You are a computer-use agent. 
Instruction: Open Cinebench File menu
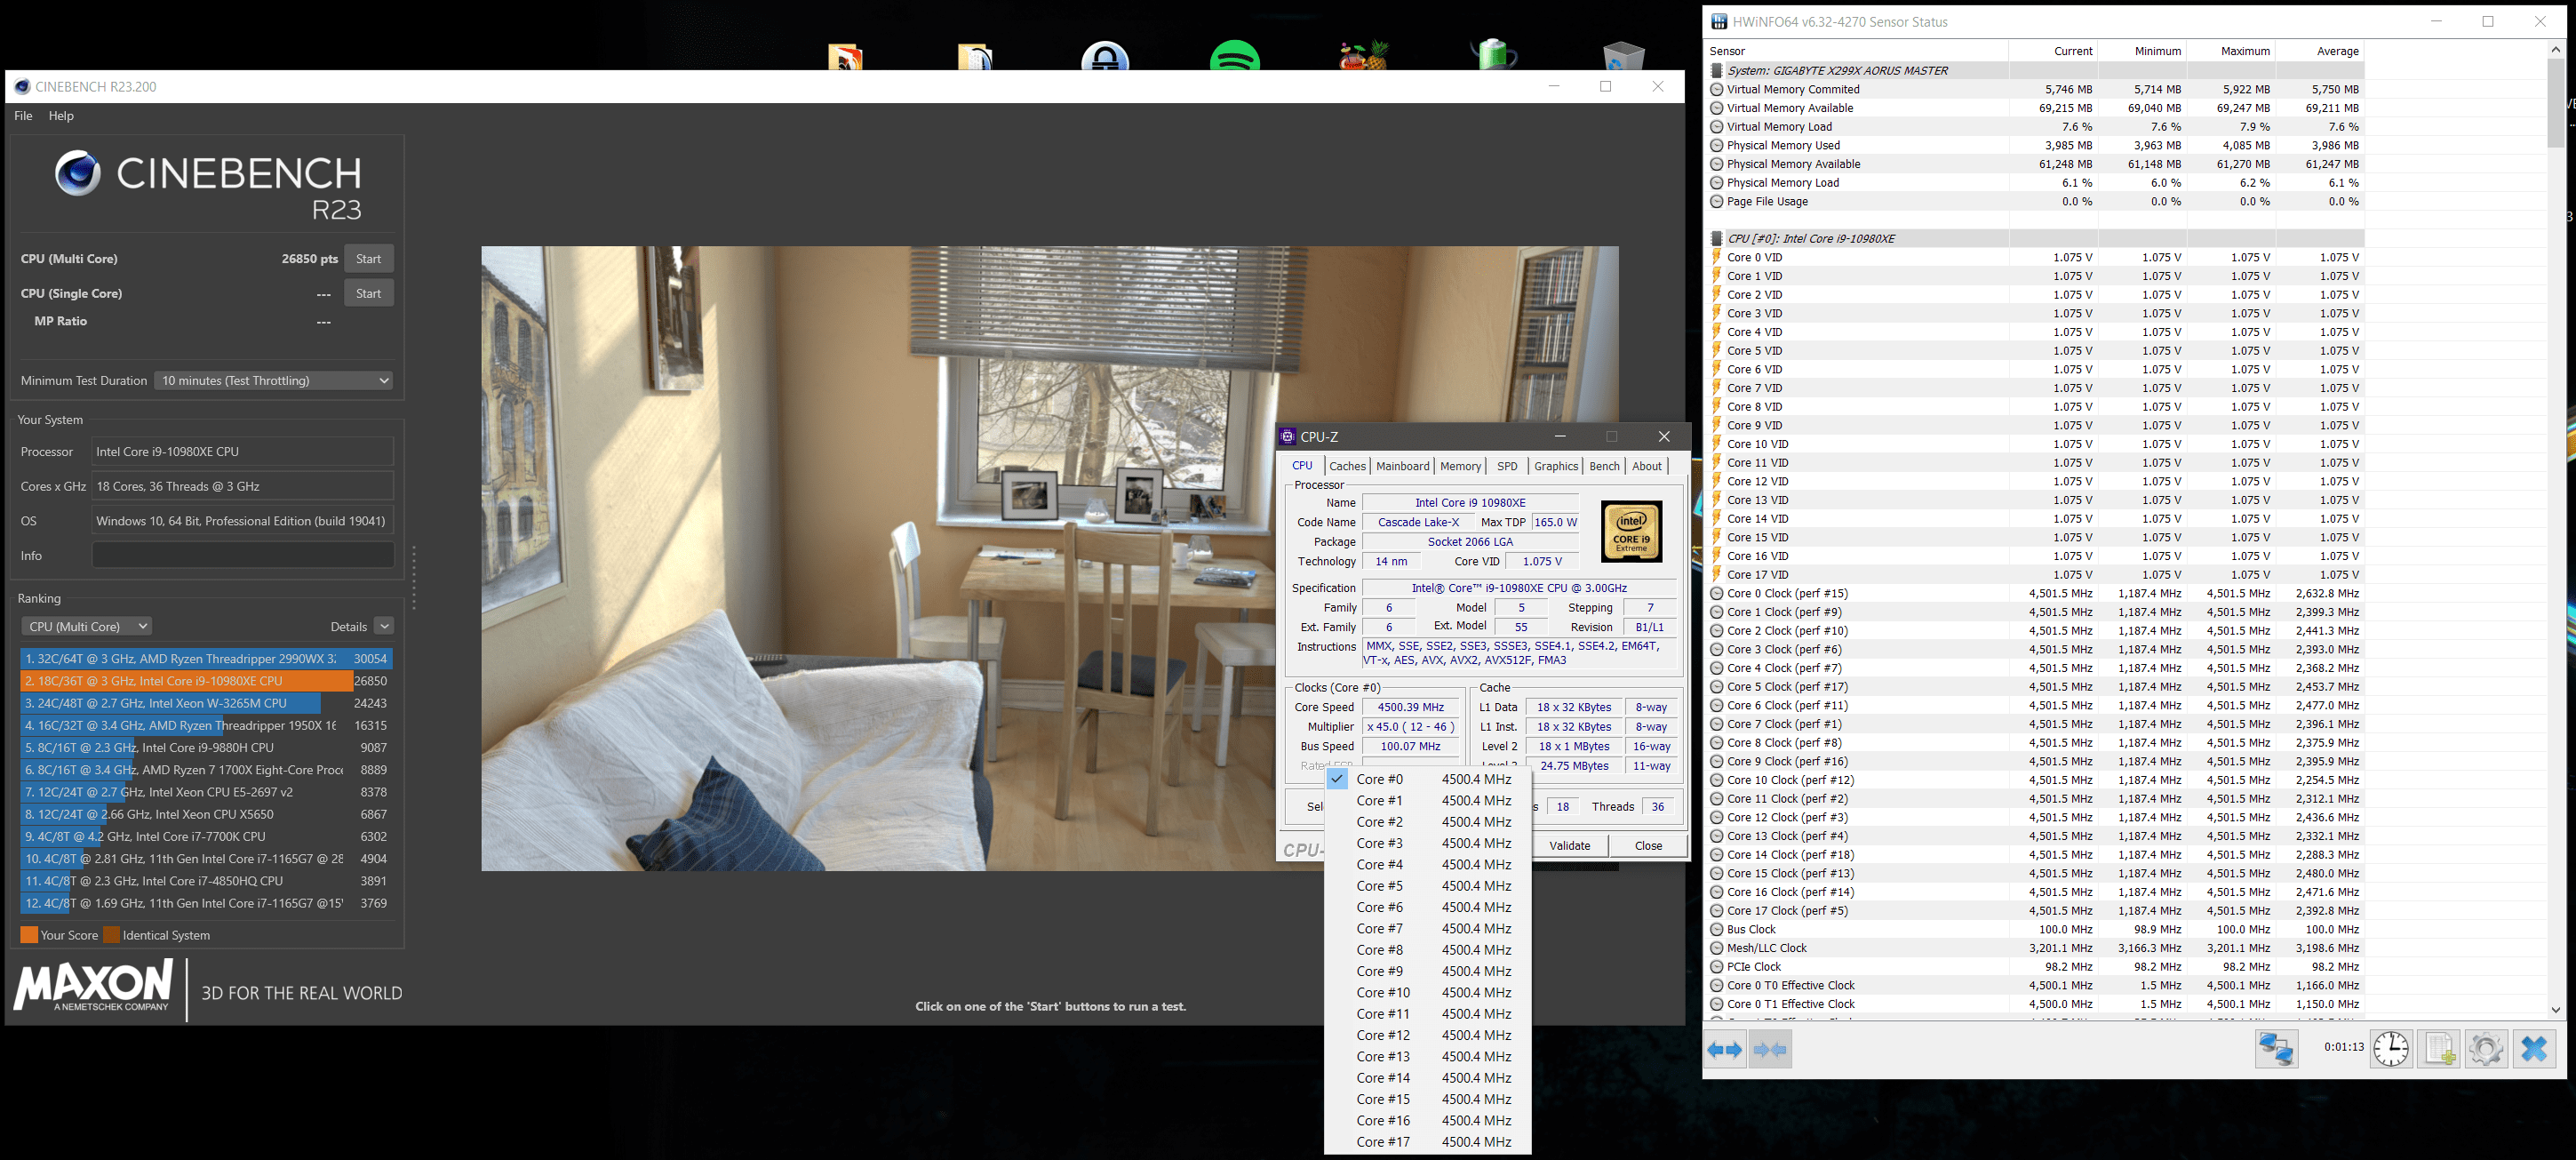23,116
